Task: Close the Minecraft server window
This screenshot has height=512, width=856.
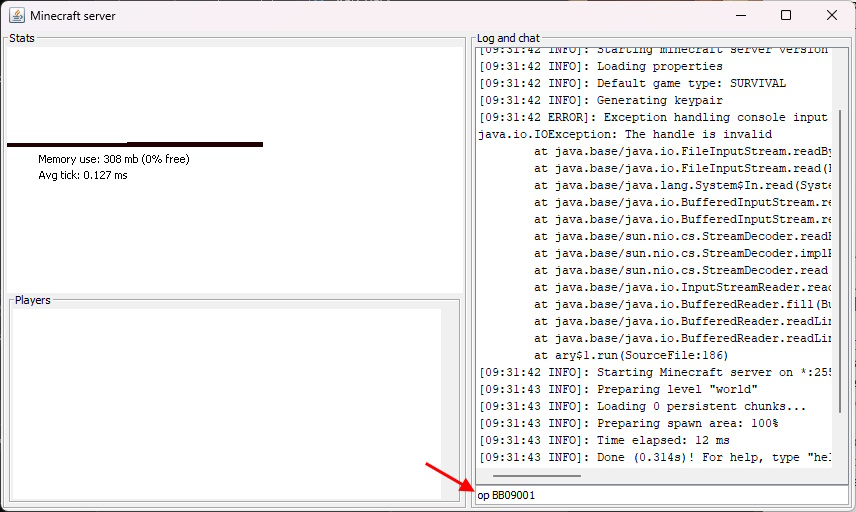Action: pos(832,16)
